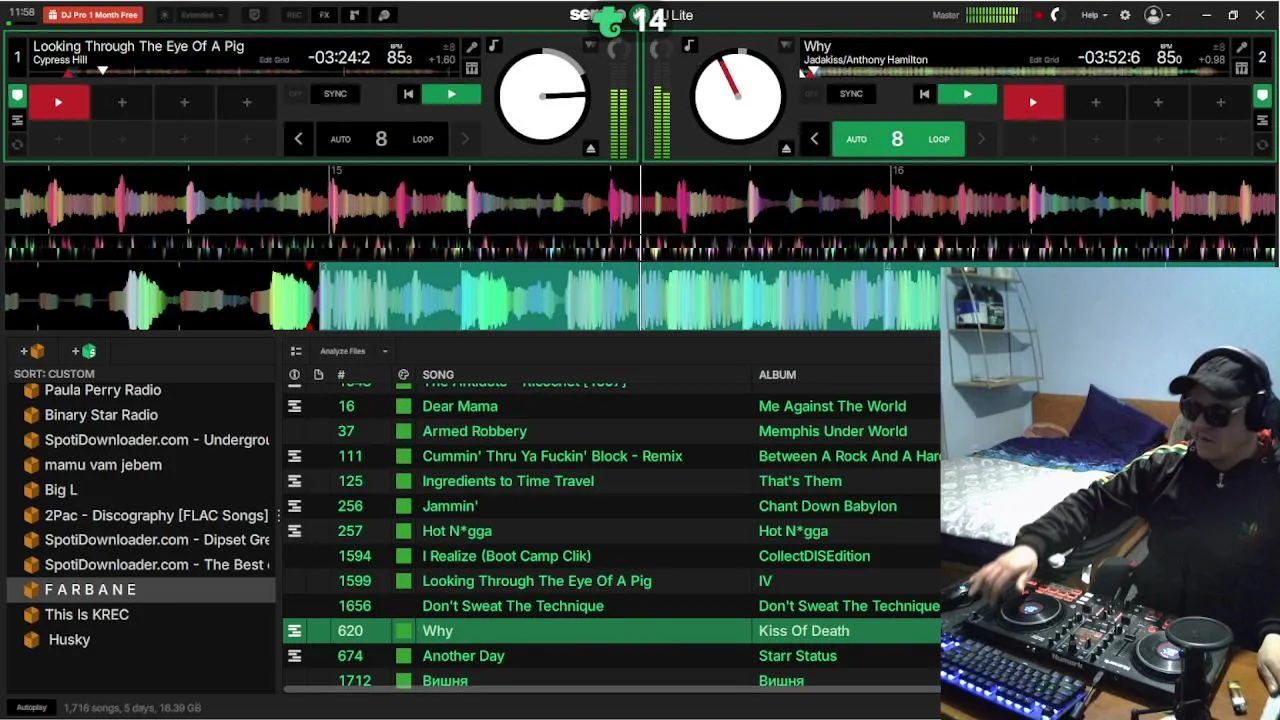Enable SYNC on deck 1
The width and height of the screenshot is (1280, 720).
[335, 94]
